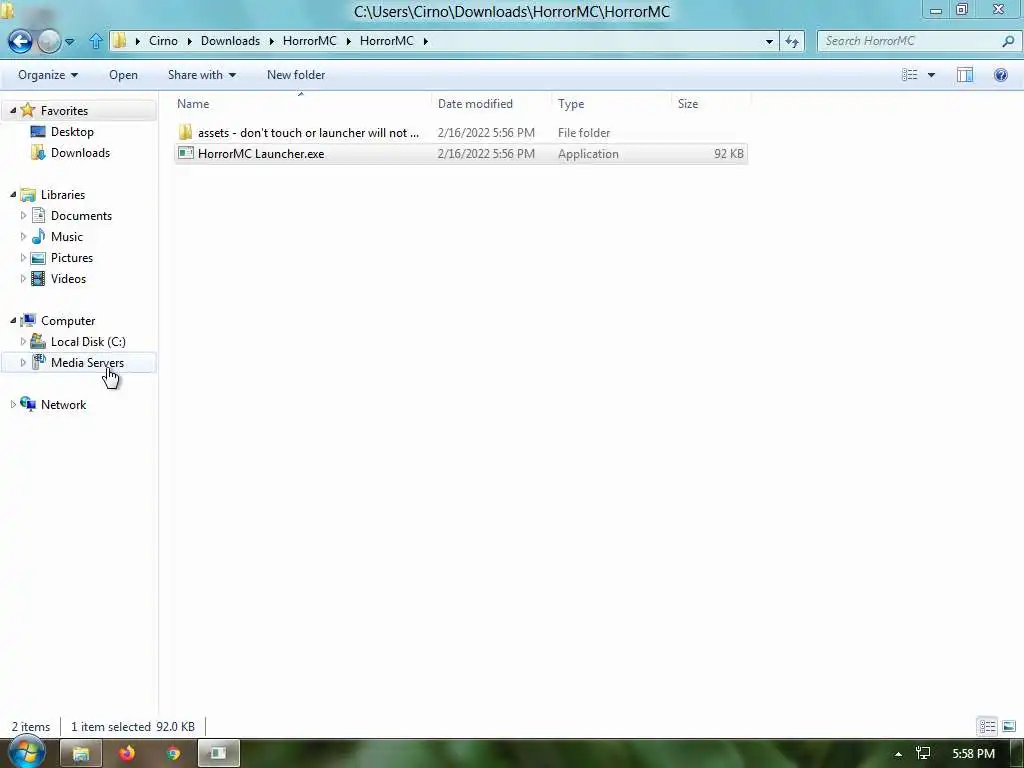The image size is (1024, 768).
Task: Open Desktop in Favorites
Action: (72, 132)
